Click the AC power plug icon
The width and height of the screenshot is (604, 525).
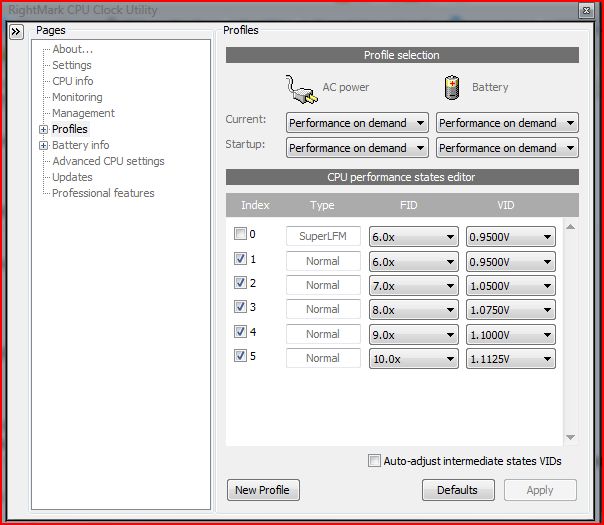point(301,89)
